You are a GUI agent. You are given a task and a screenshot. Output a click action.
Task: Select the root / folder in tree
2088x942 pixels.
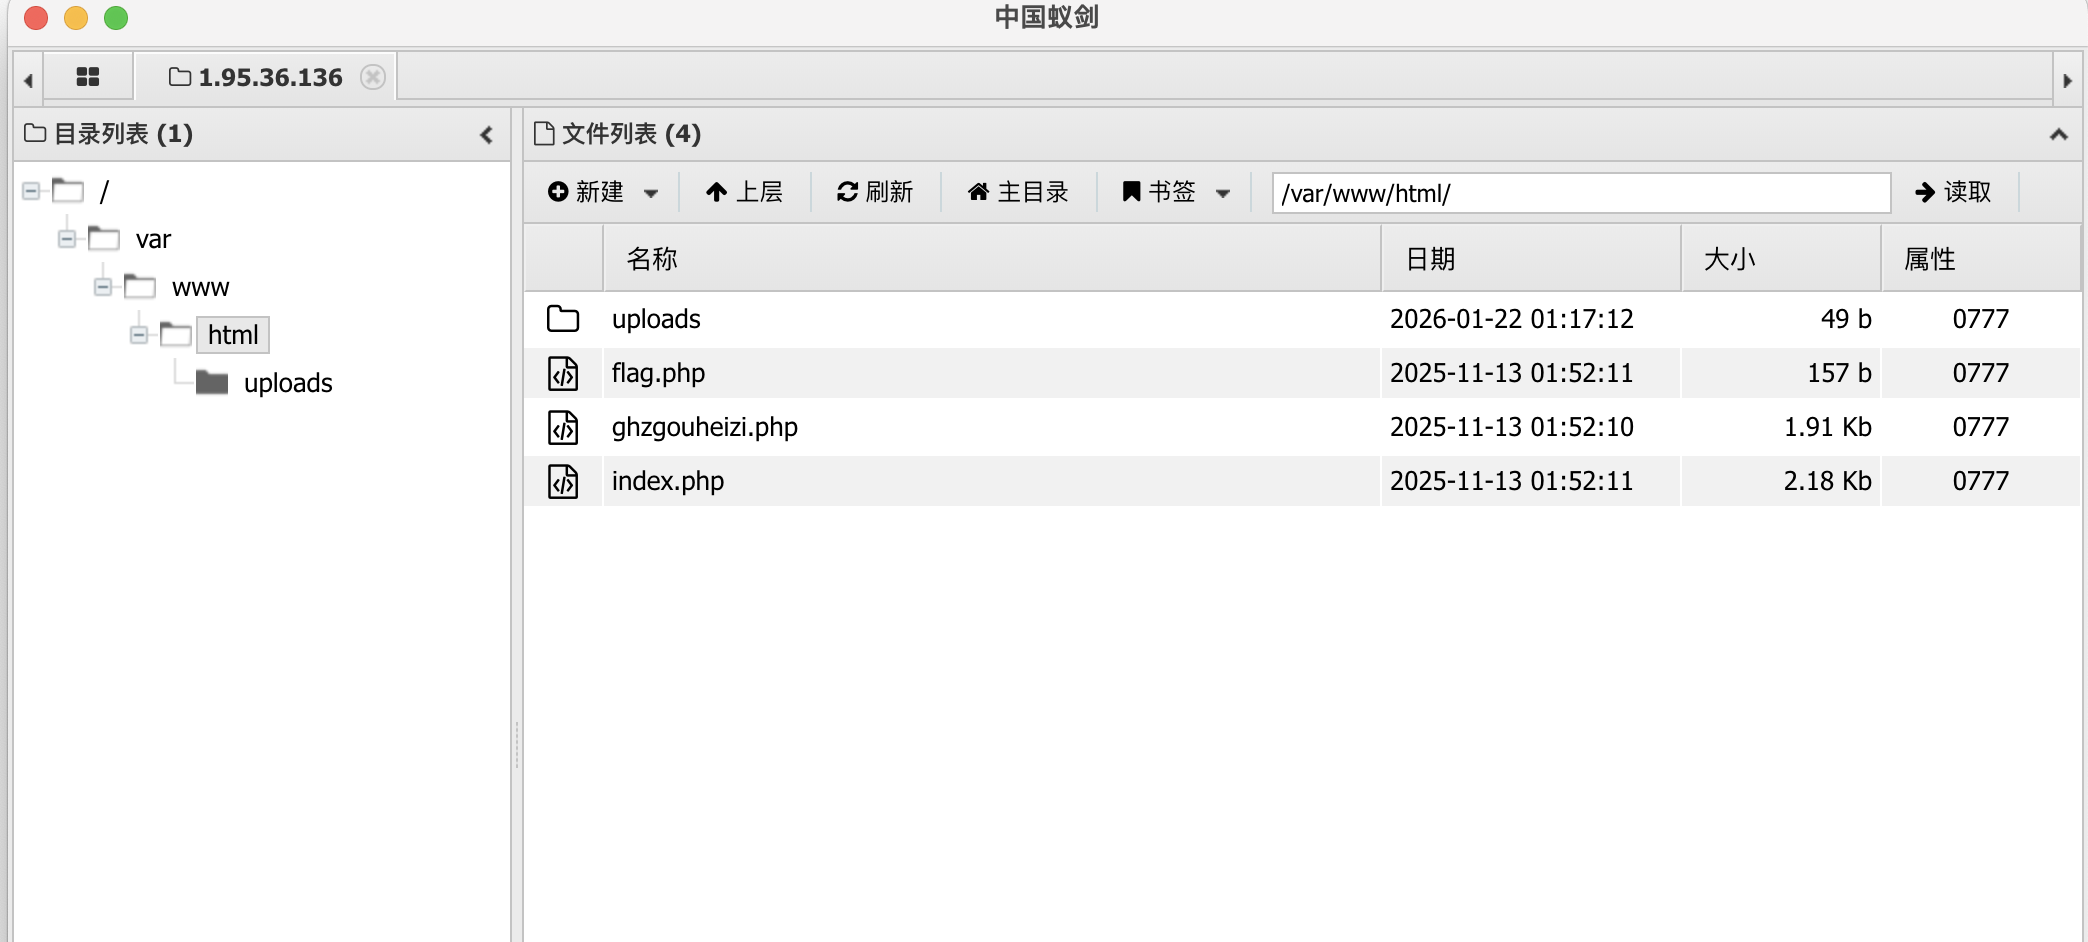click(x=104, y=191)
